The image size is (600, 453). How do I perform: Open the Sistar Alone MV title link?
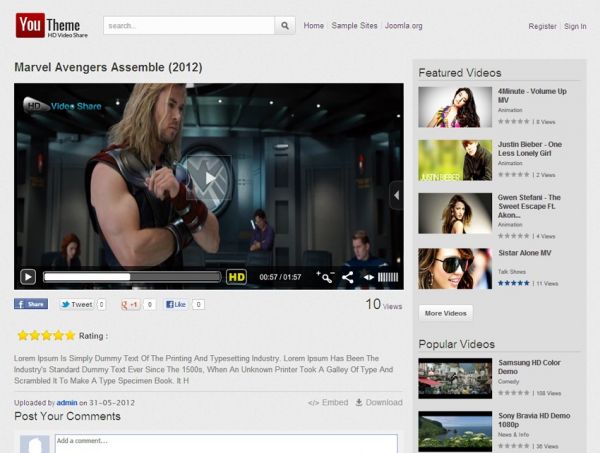pos(525,253)
